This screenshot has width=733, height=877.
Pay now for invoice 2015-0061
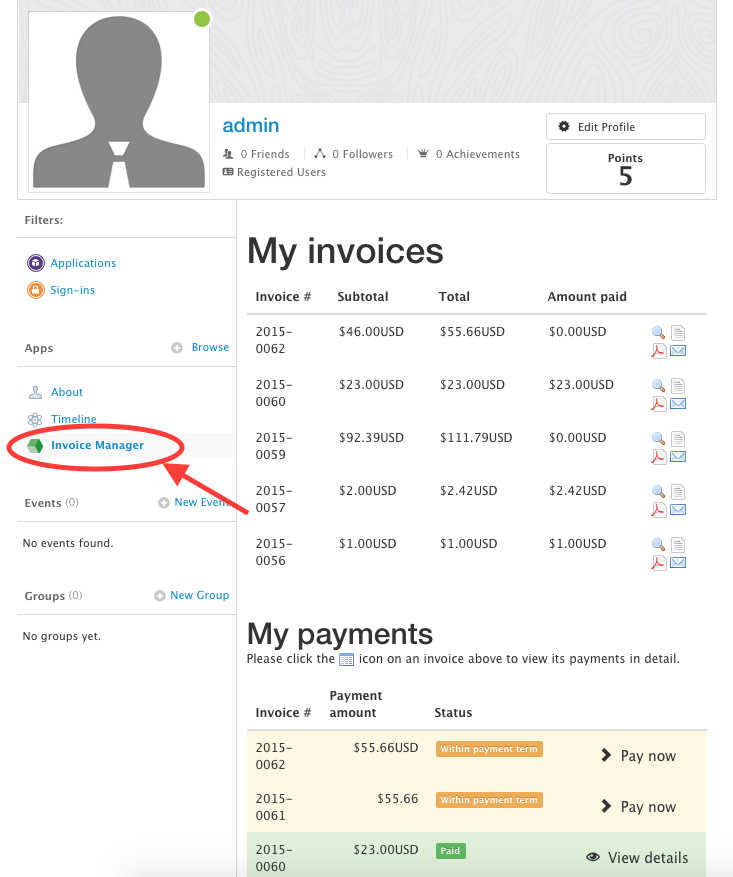(x=639, y=807)
